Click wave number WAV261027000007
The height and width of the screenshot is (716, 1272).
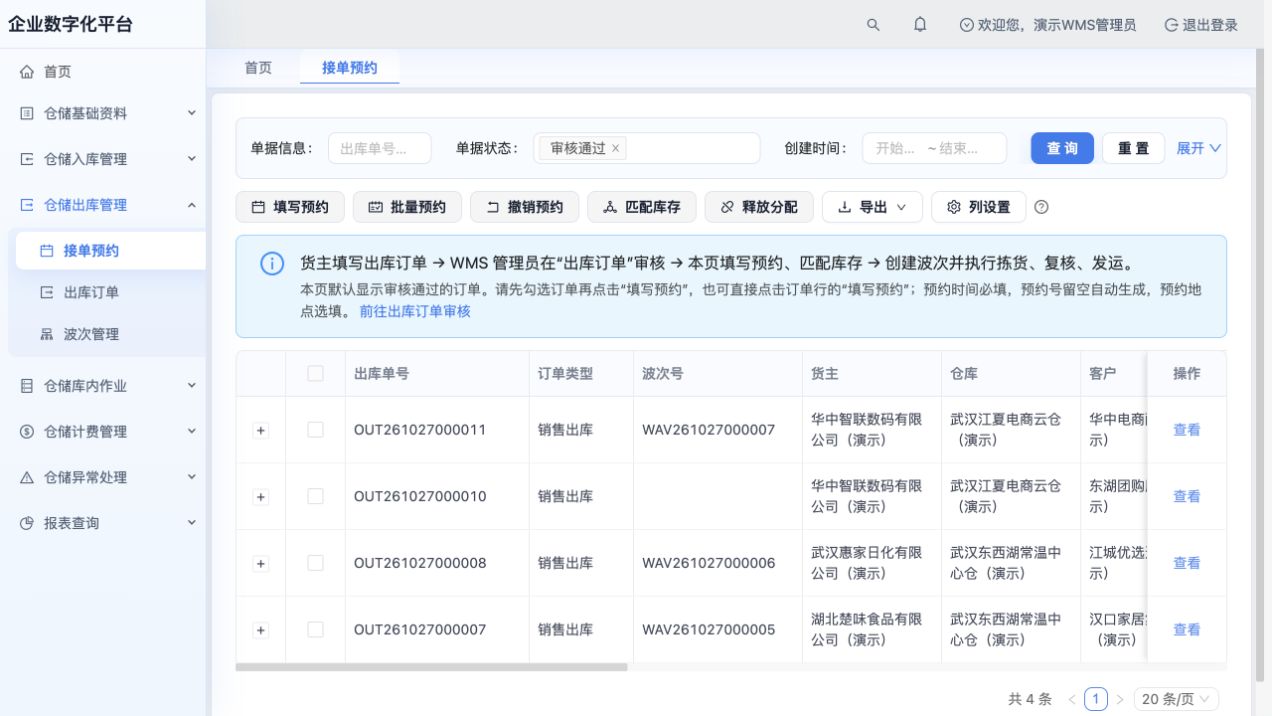pos(708,430)
